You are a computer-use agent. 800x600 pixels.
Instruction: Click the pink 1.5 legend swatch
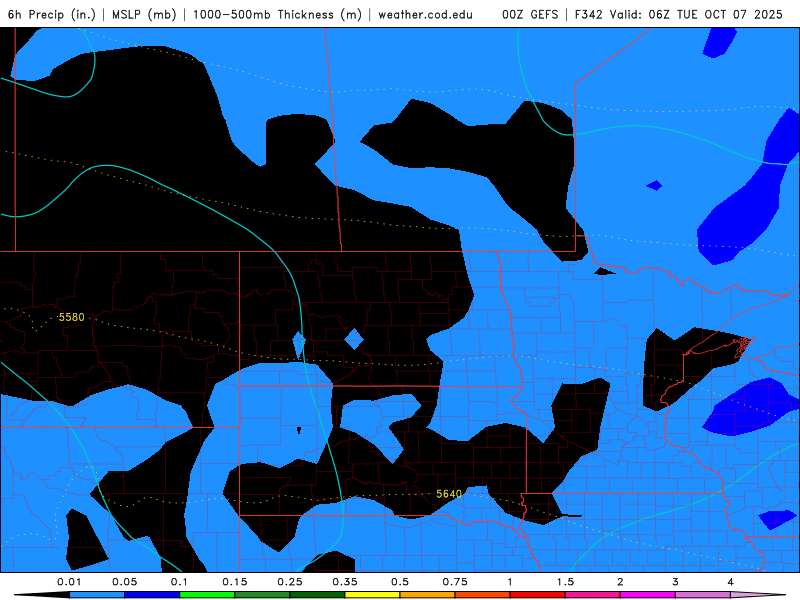[x=593, y=595]
